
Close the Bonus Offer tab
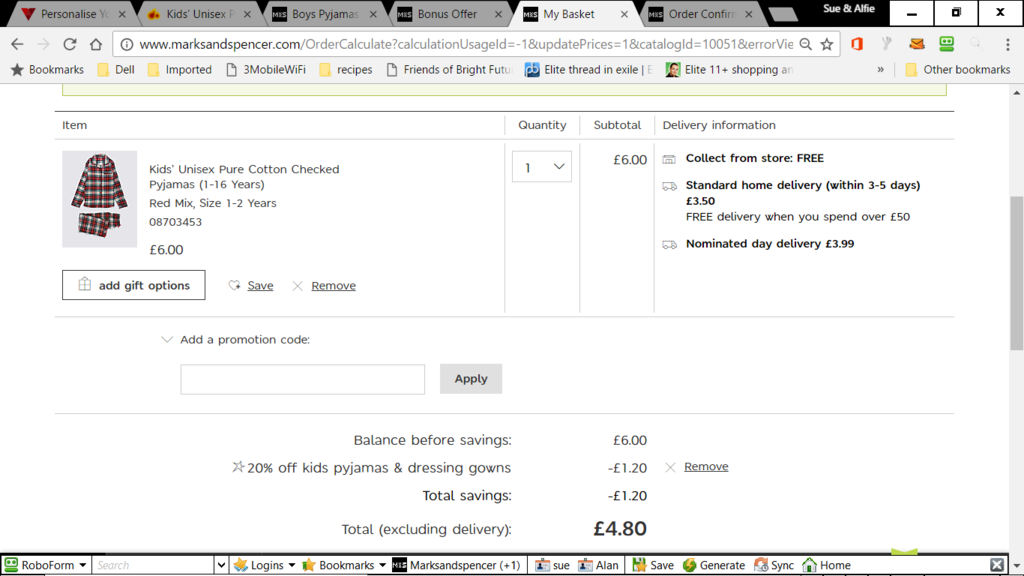pyautogui.click(x=498, y=14)
